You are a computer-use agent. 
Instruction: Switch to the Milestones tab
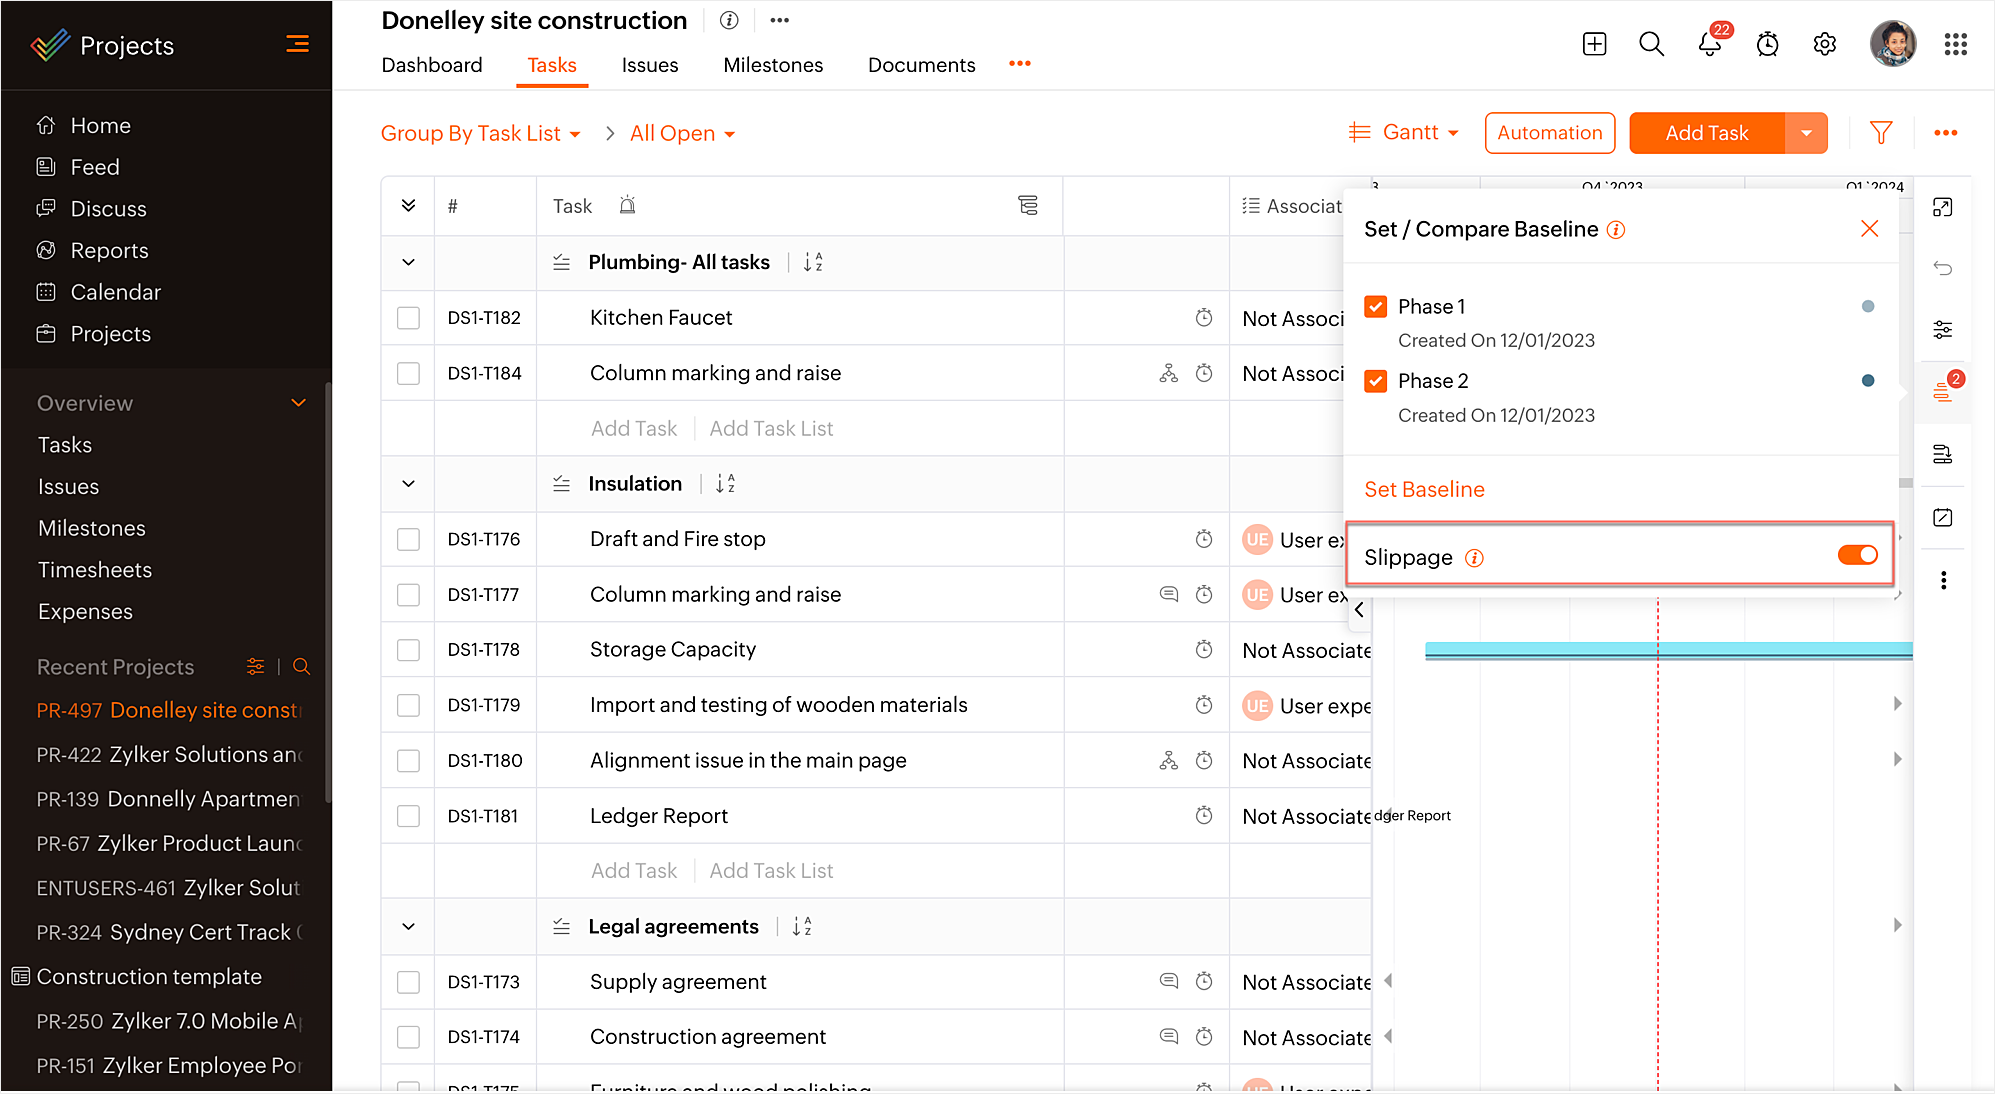[773, 65]
